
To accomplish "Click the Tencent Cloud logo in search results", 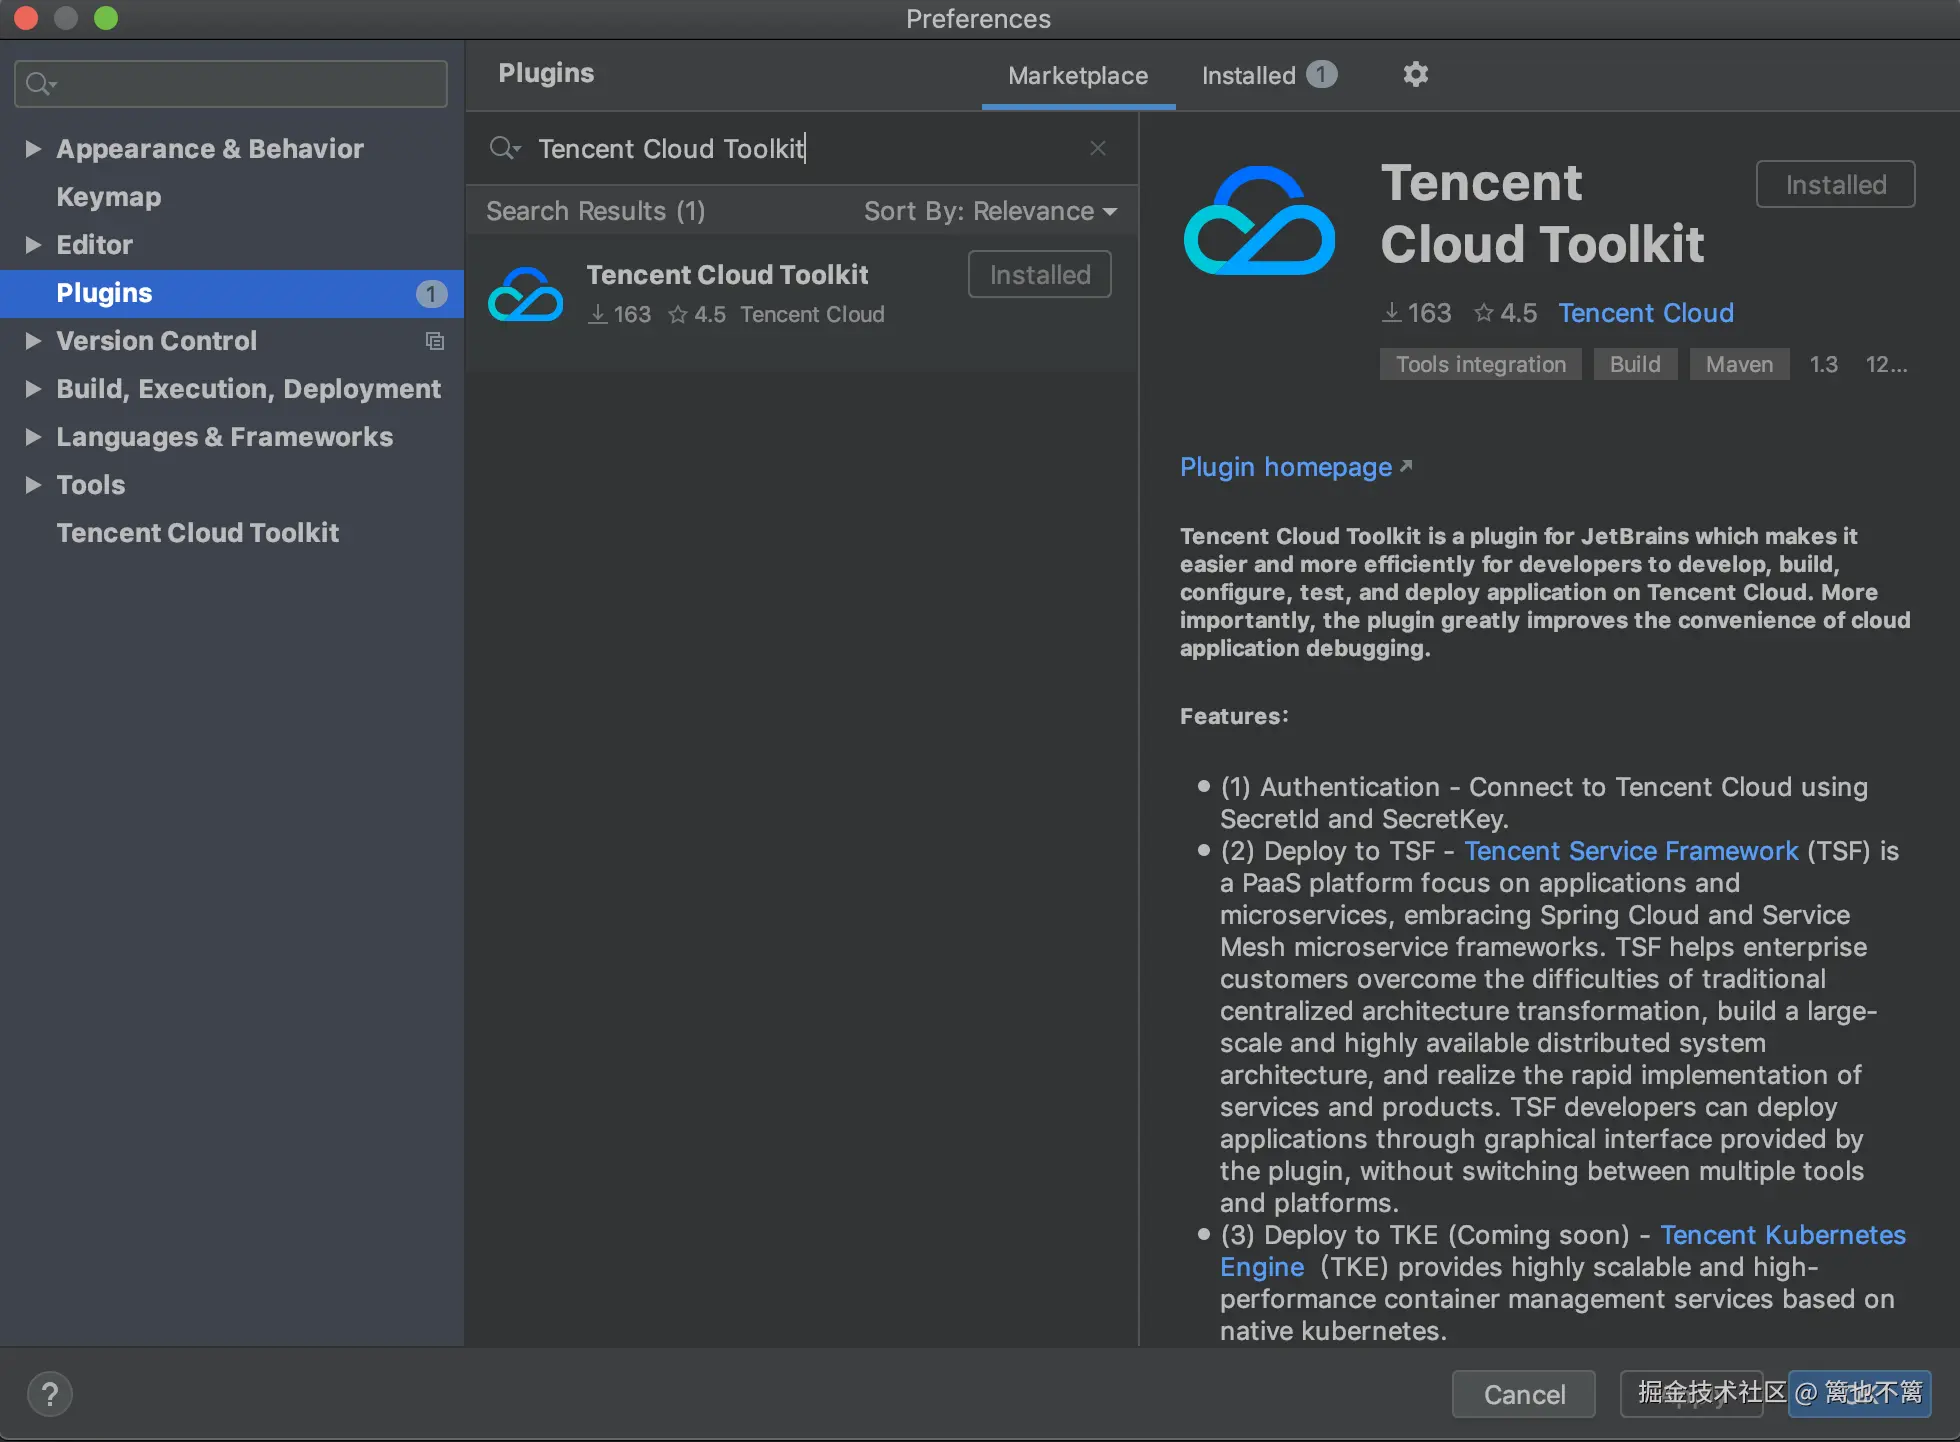I will click(526, 294).
